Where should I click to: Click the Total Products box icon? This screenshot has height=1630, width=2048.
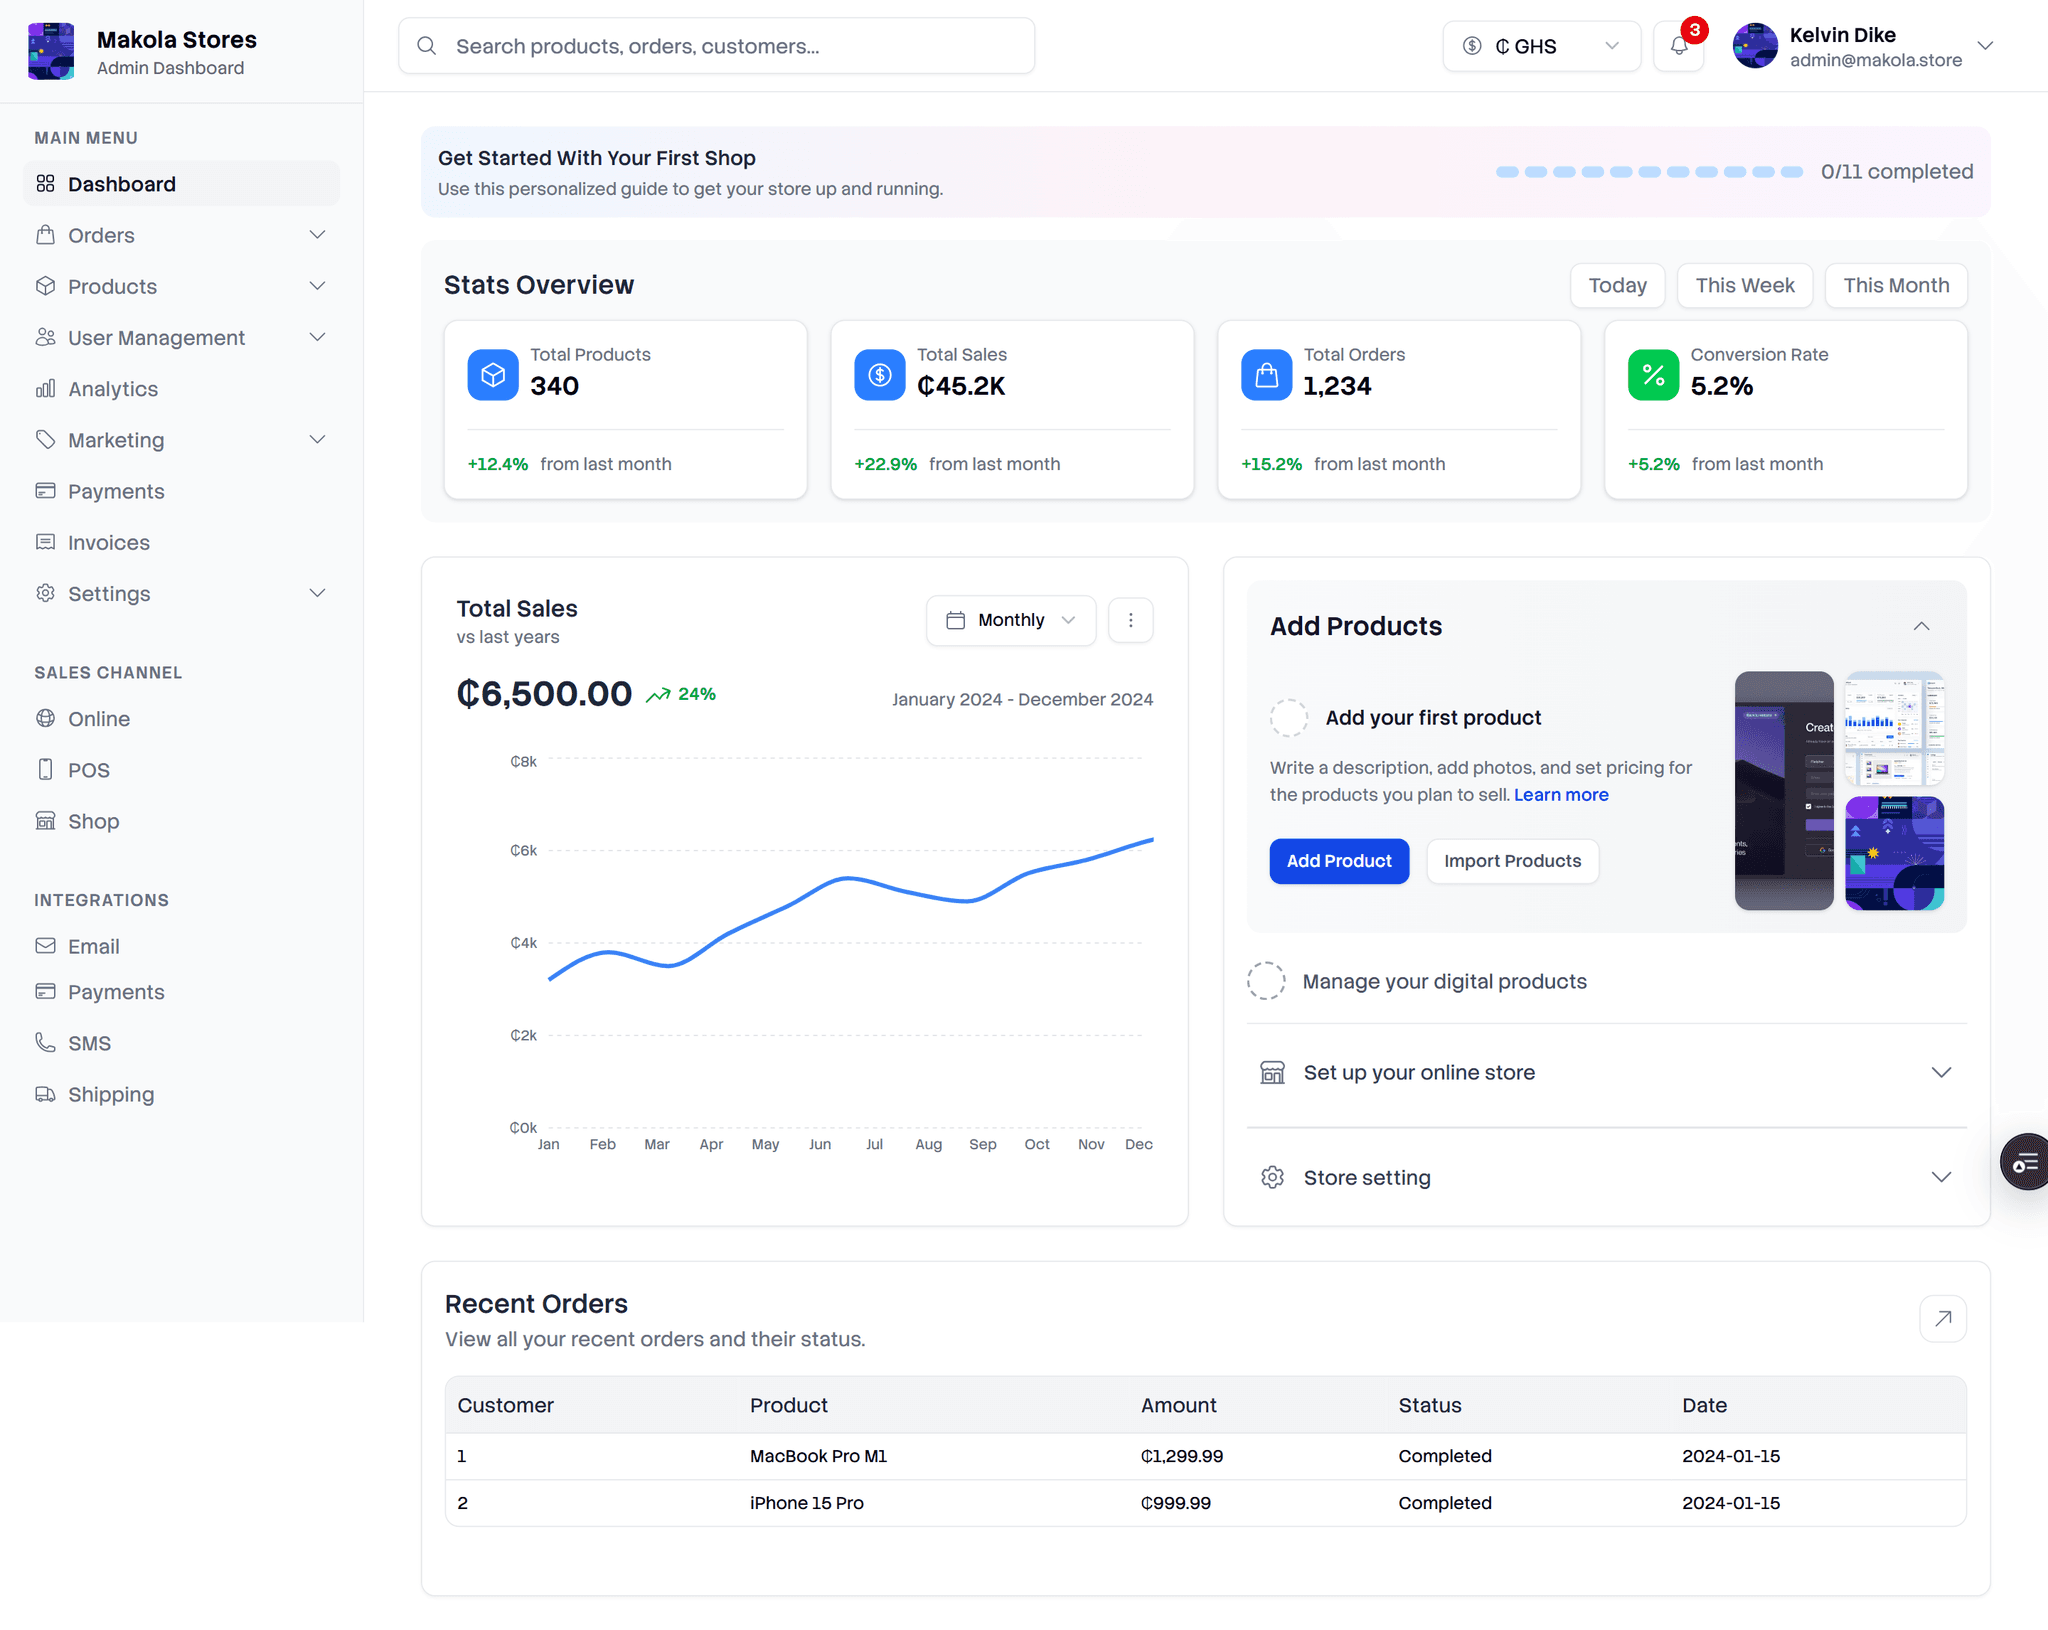click(x=493, y=375)
